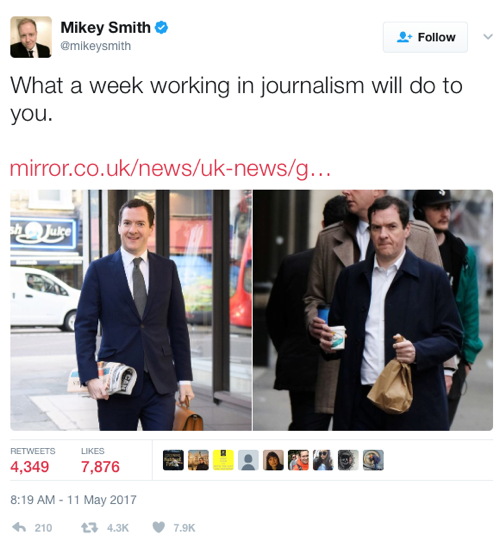Click the reply arrow icon
The width and height of the screenshot is (500, 542).
(19, 527)
